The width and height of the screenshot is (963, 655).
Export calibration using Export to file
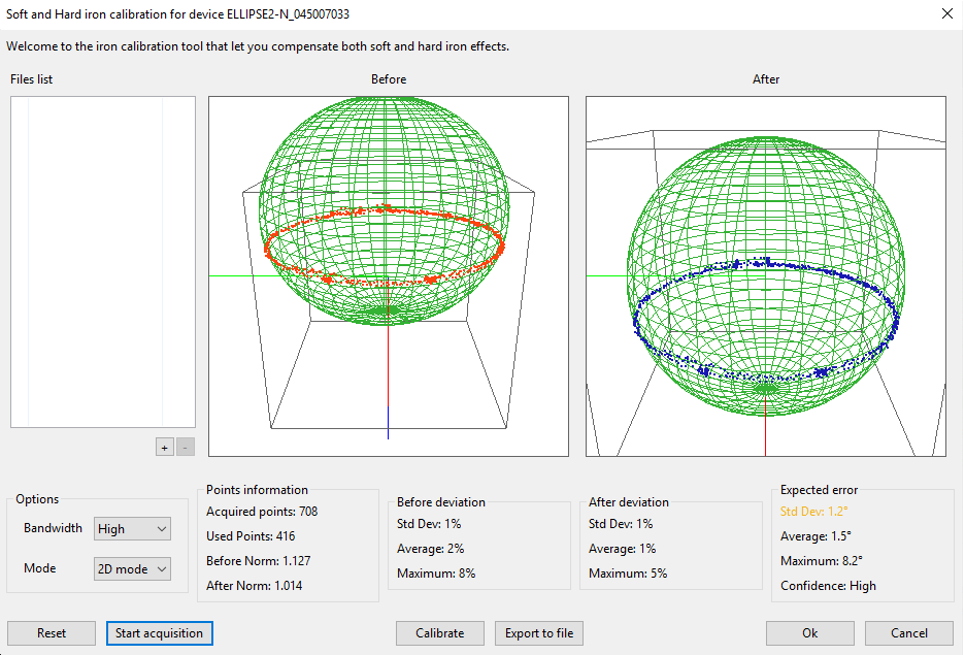click(539, 633)
